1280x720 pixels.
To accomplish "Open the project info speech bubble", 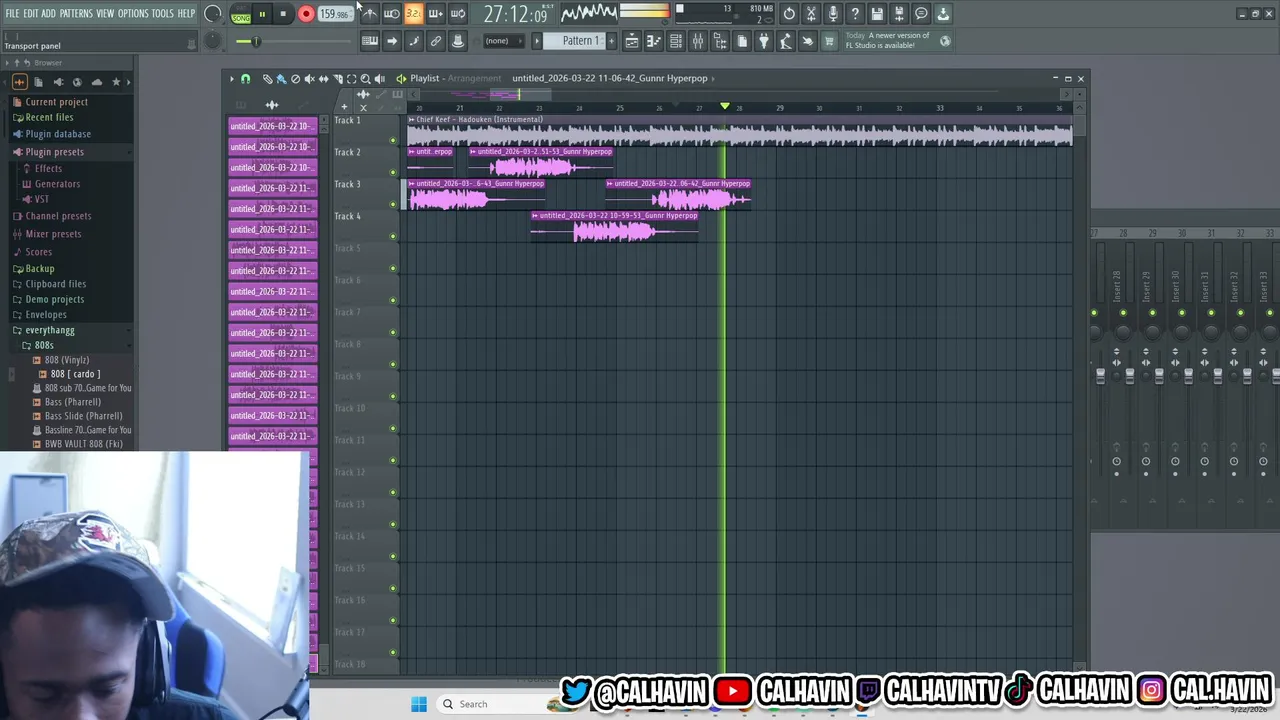I will pos(921,14).
